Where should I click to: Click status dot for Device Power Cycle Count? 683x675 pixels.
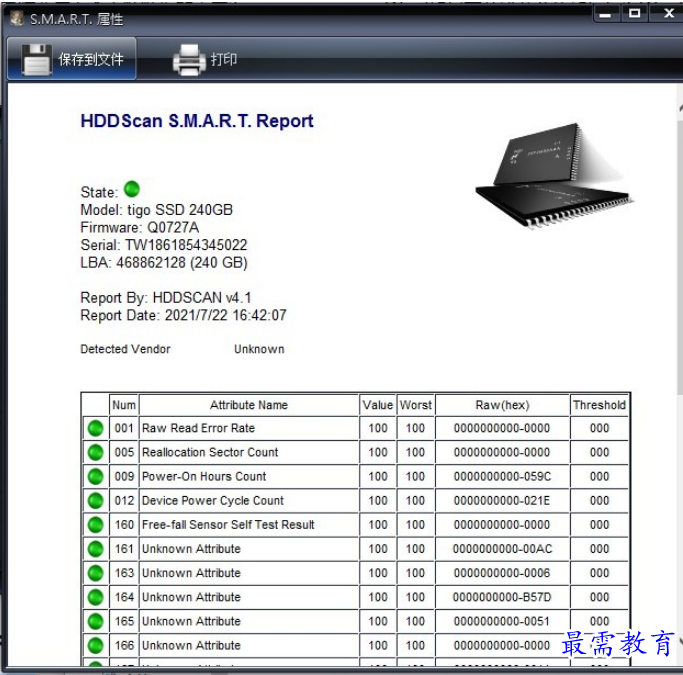click(x=95, y=501)
